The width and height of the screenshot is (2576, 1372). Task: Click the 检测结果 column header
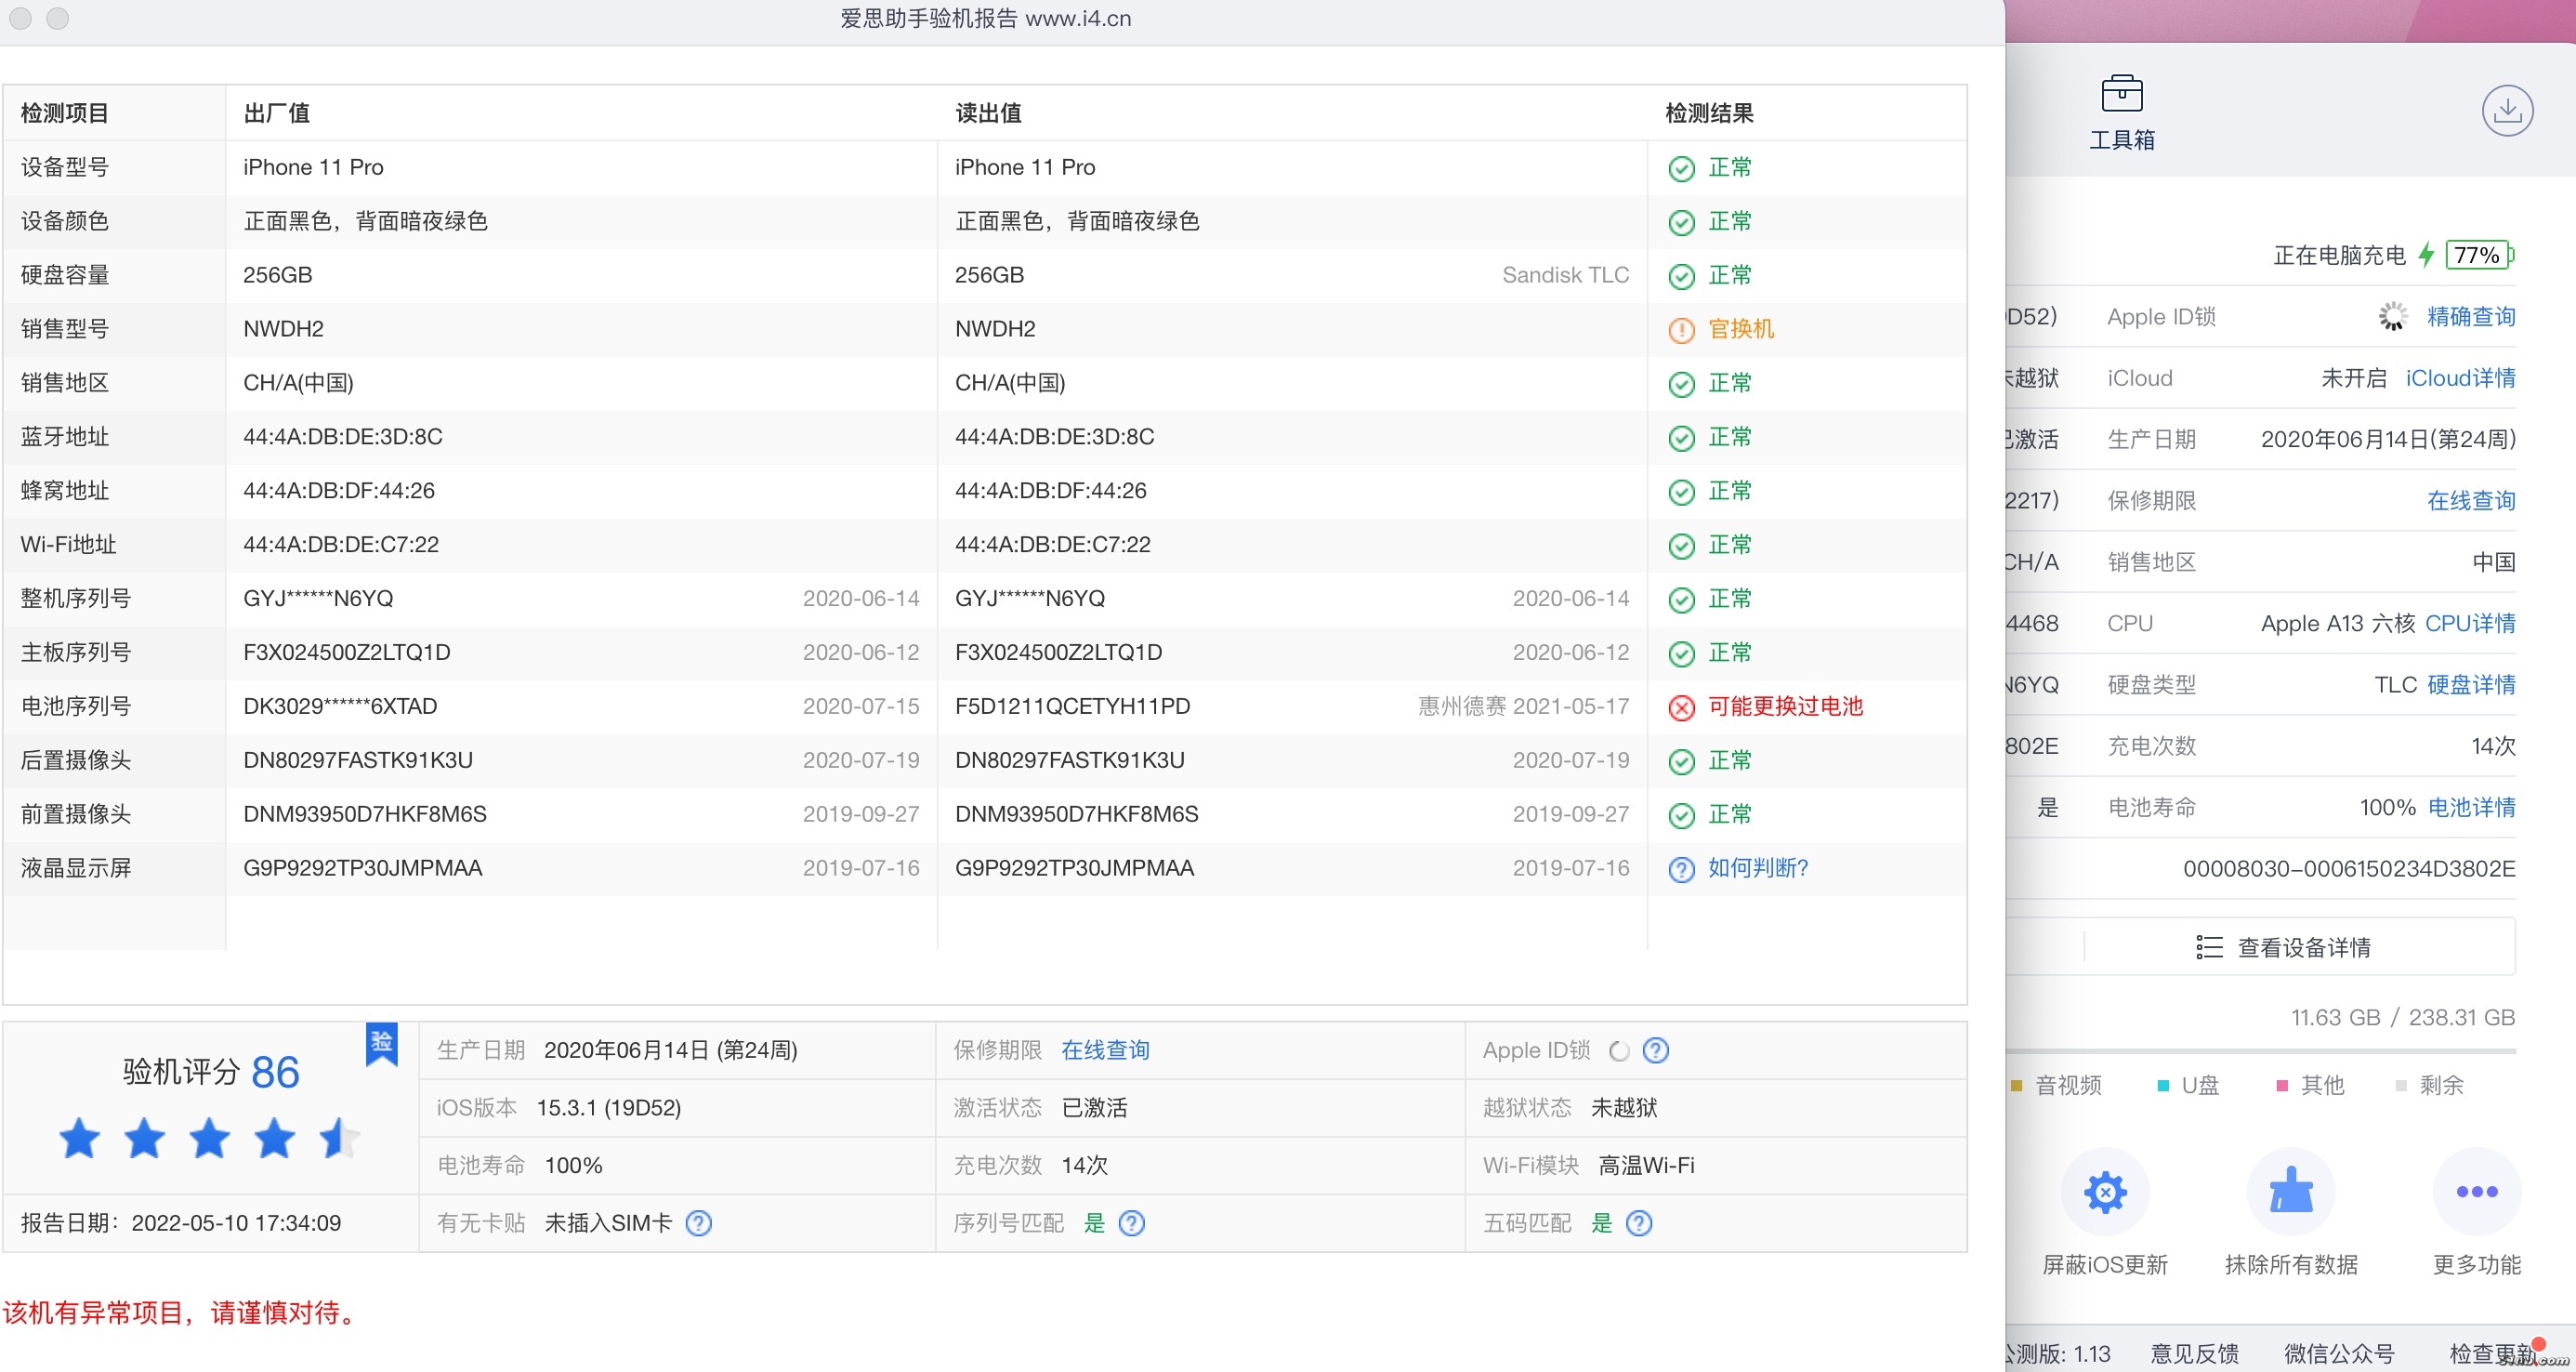[1708, 113]
